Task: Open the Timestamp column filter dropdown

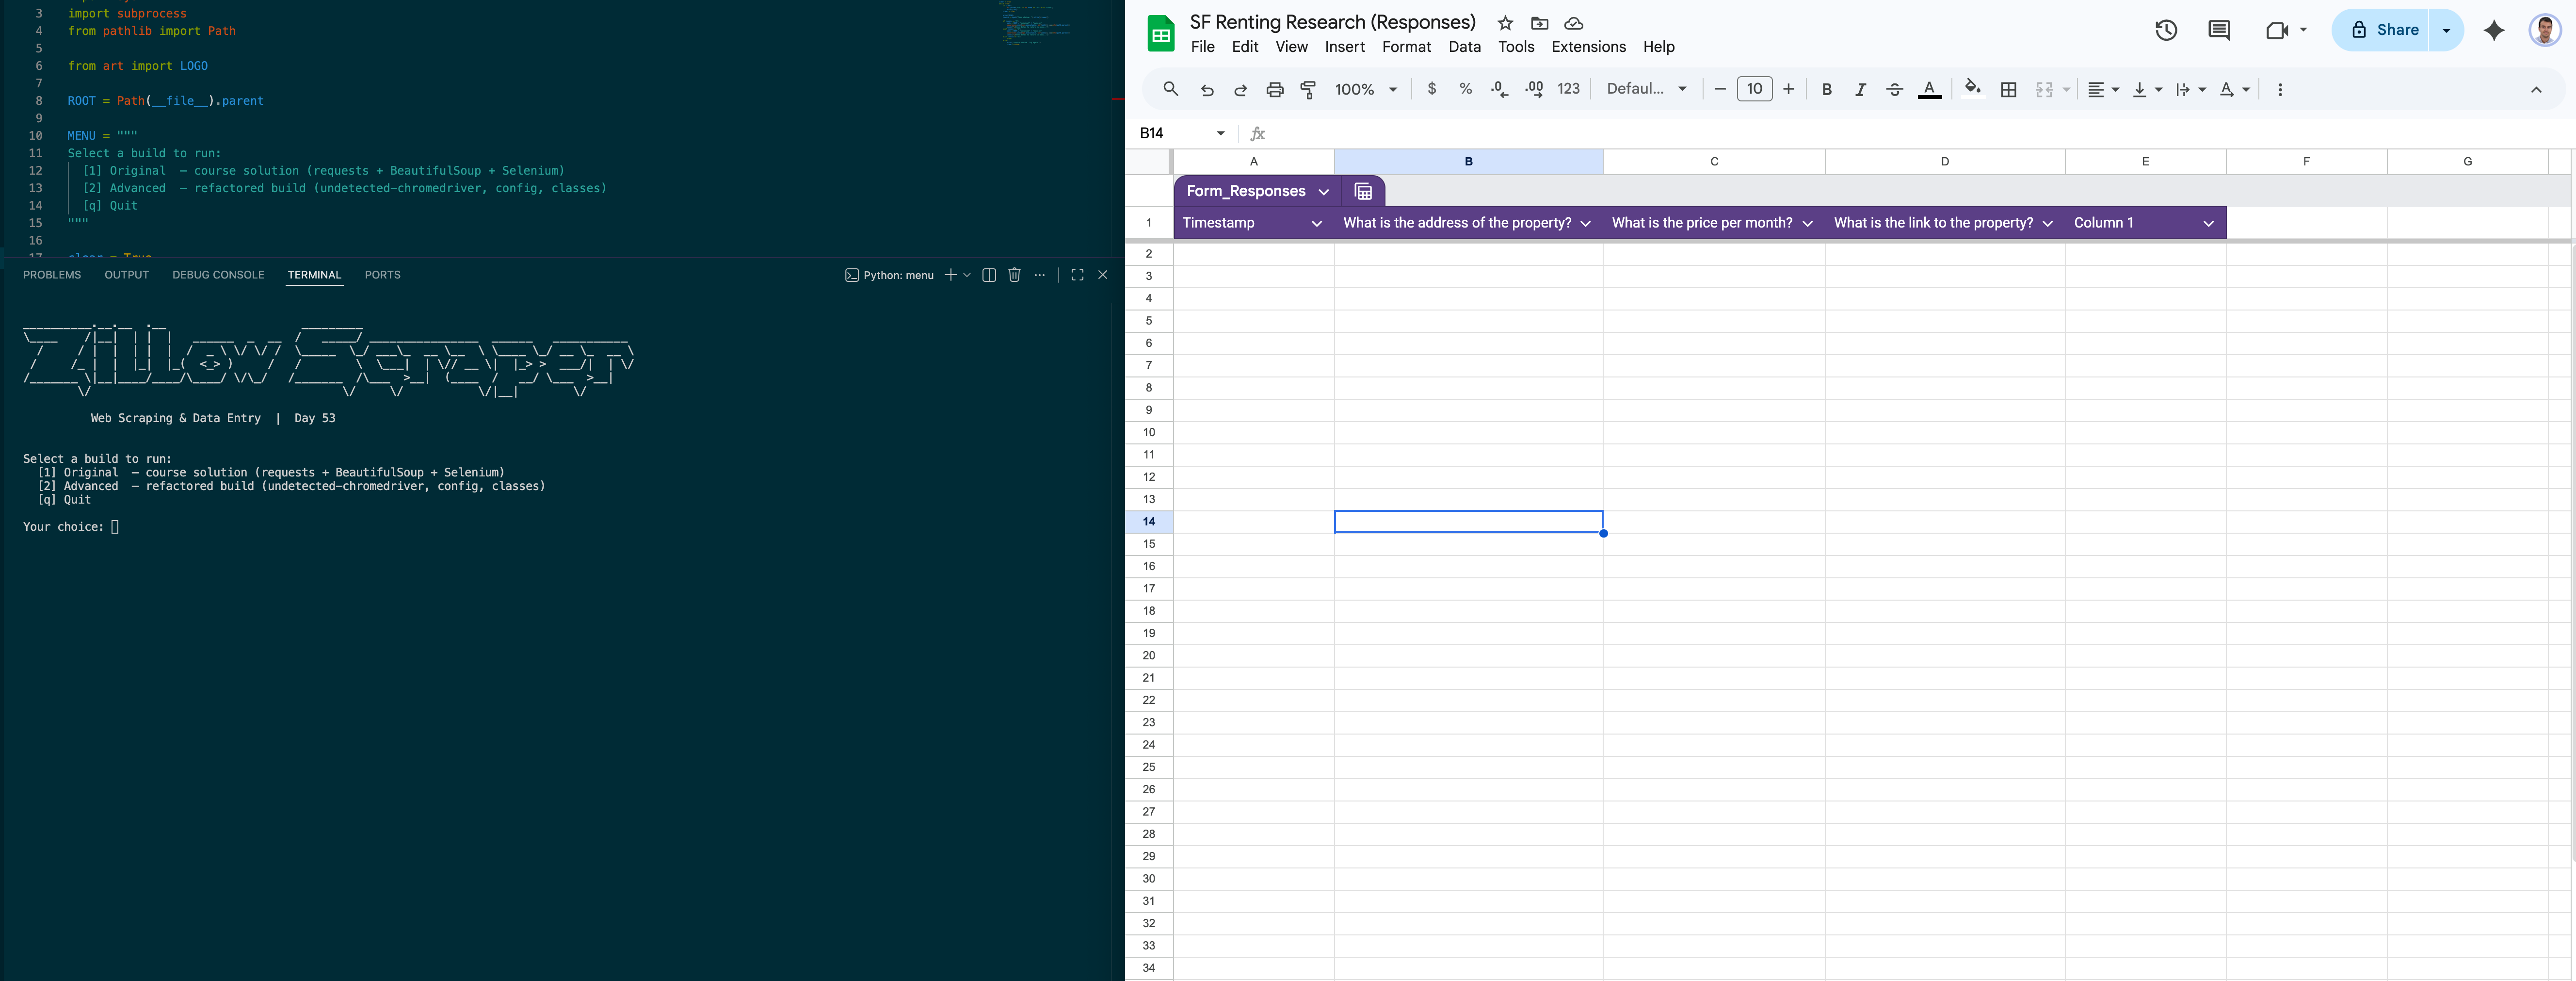Action: pyautogui.click(x=1316, y=223)
